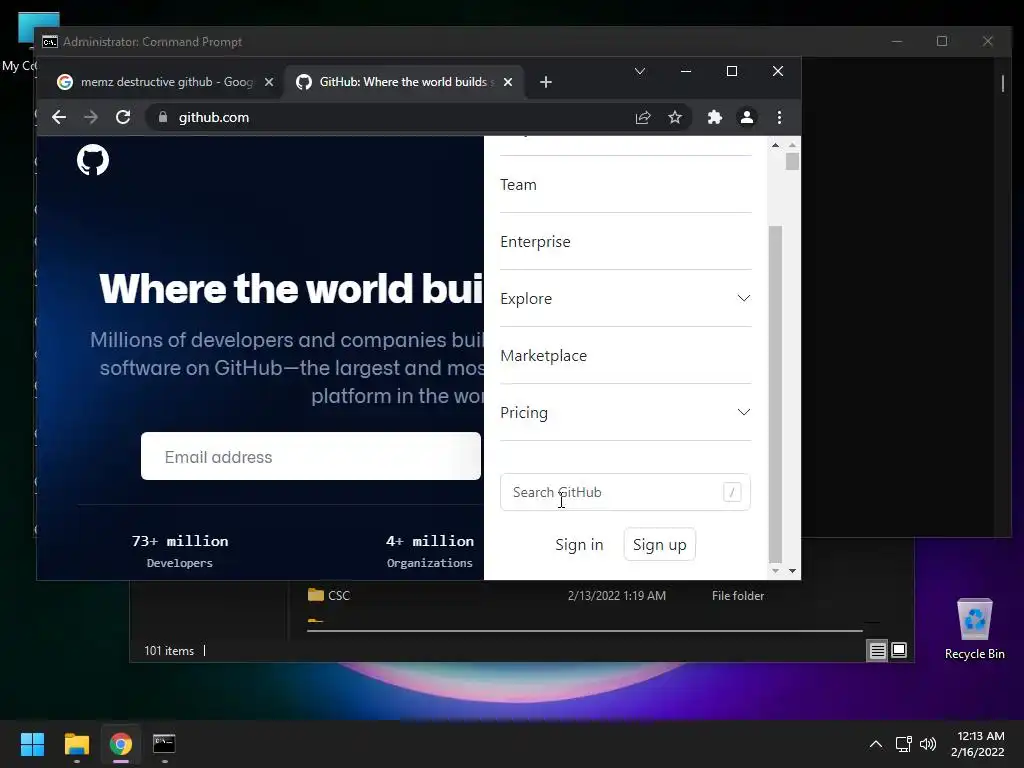Focus the Search GitHub field
Image resolution: width=1024 pixels, height=768 pixels.
coord(625,492)
